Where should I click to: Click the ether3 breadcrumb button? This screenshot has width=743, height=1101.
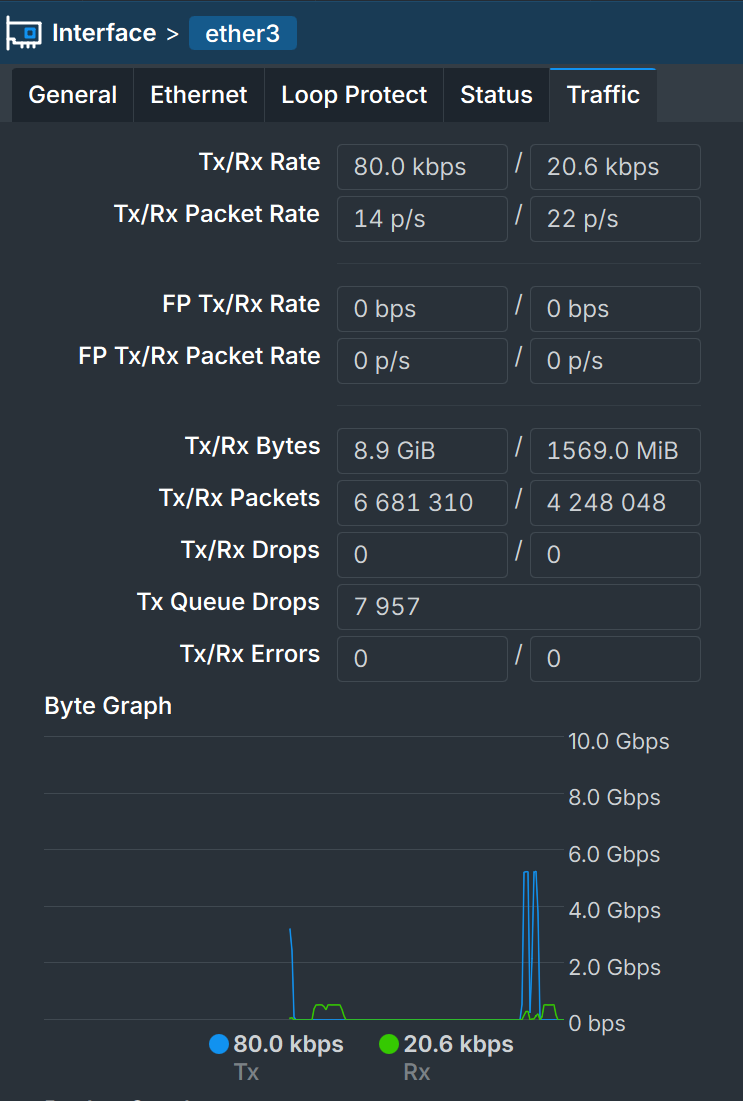pyautogui.click(x=242, y=33)
